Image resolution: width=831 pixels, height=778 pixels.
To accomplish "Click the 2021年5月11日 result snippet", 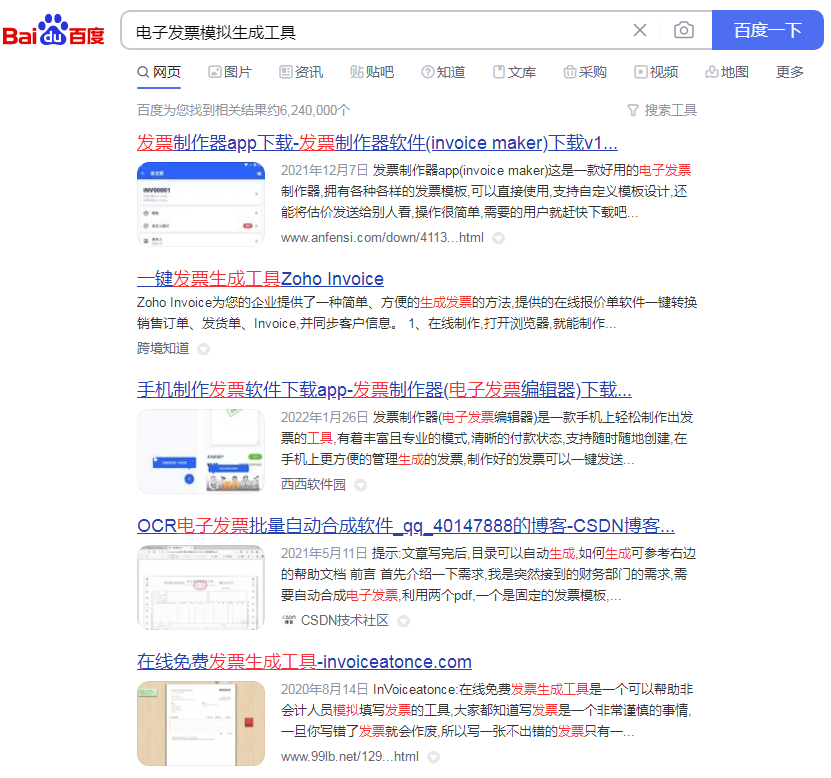I will (488, 574).
